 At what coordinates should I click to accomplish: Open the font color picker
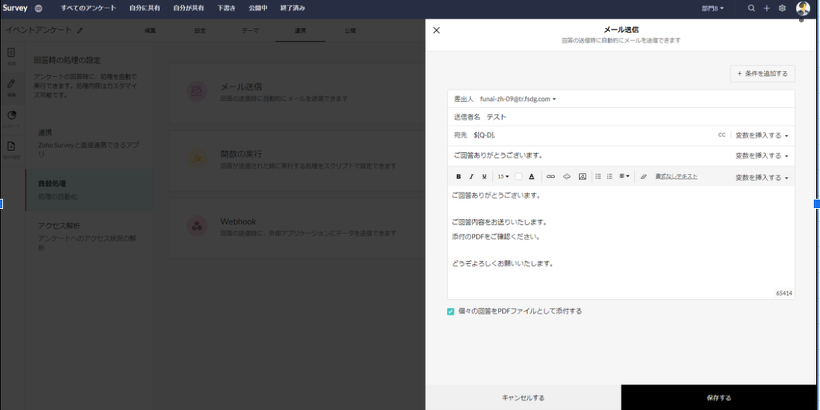(532, 176)
